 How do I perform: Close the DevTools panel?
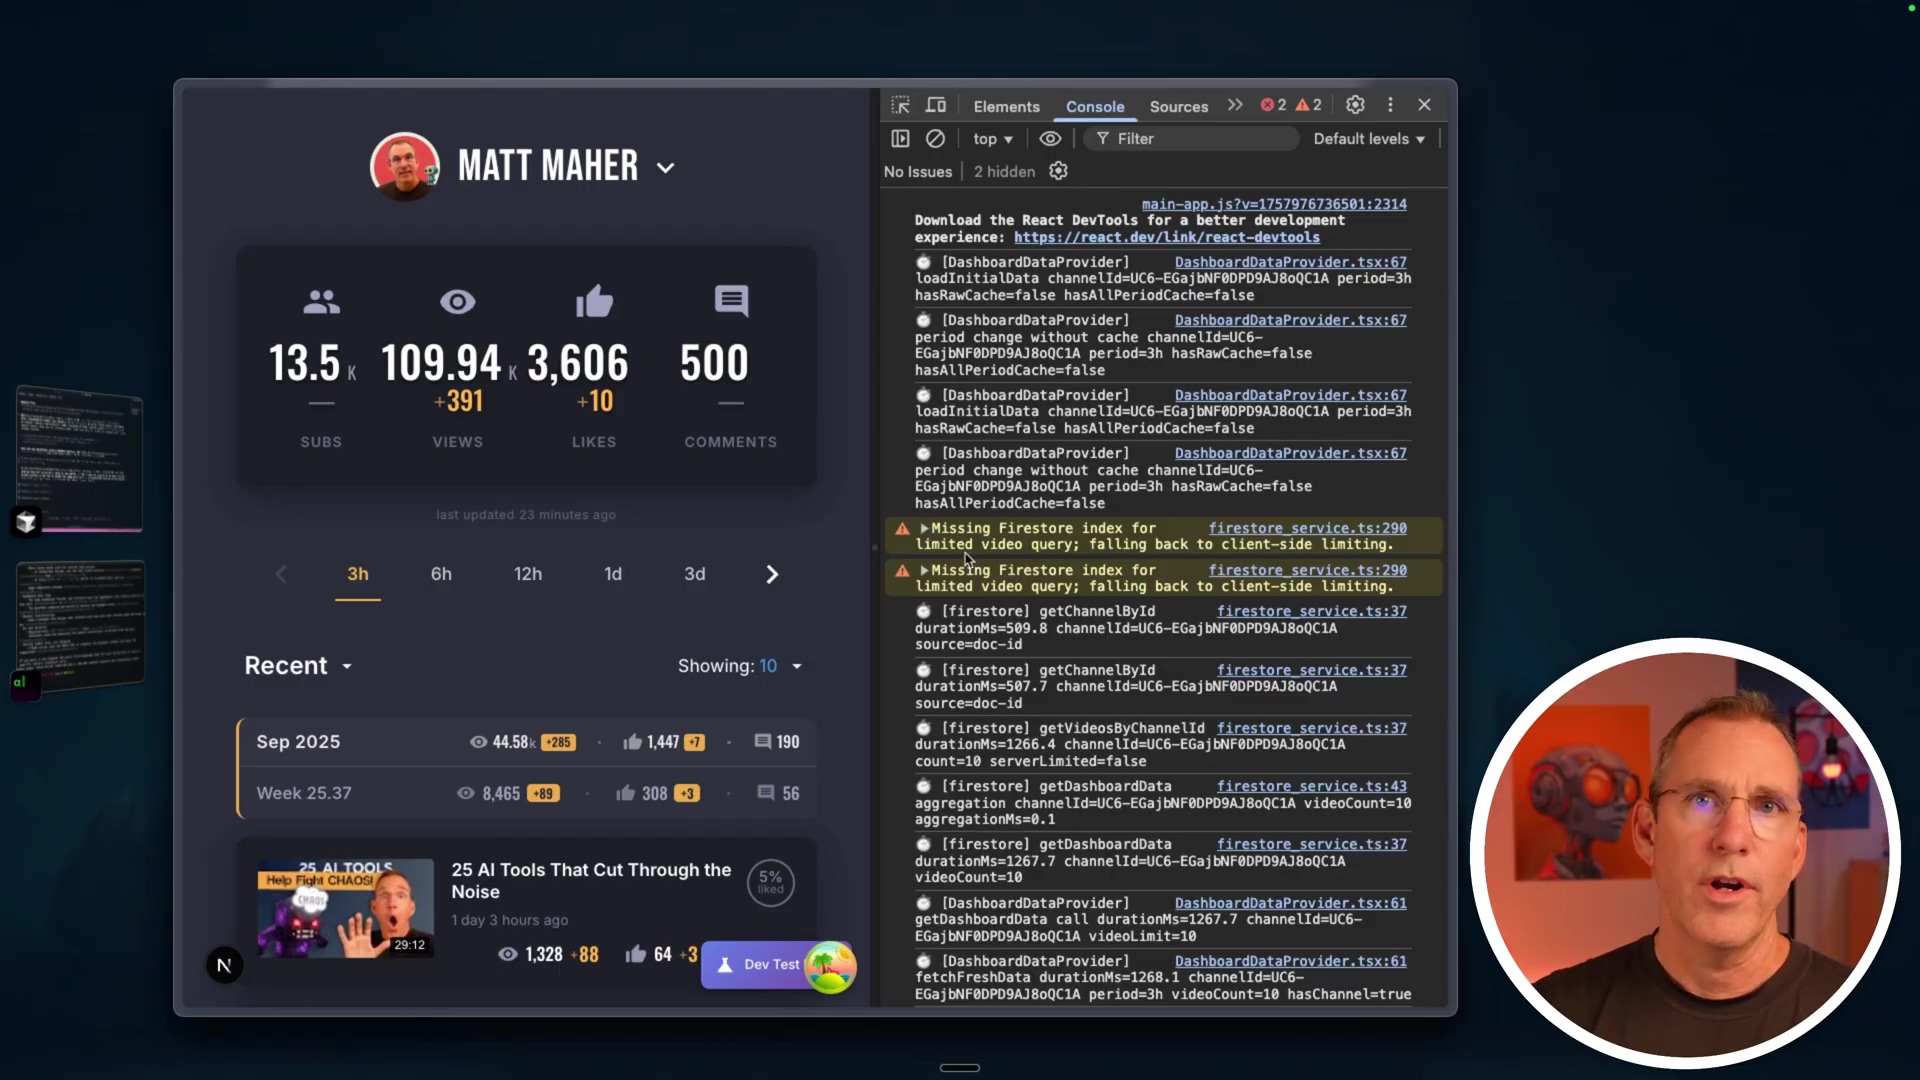(x=1424, y=105)
